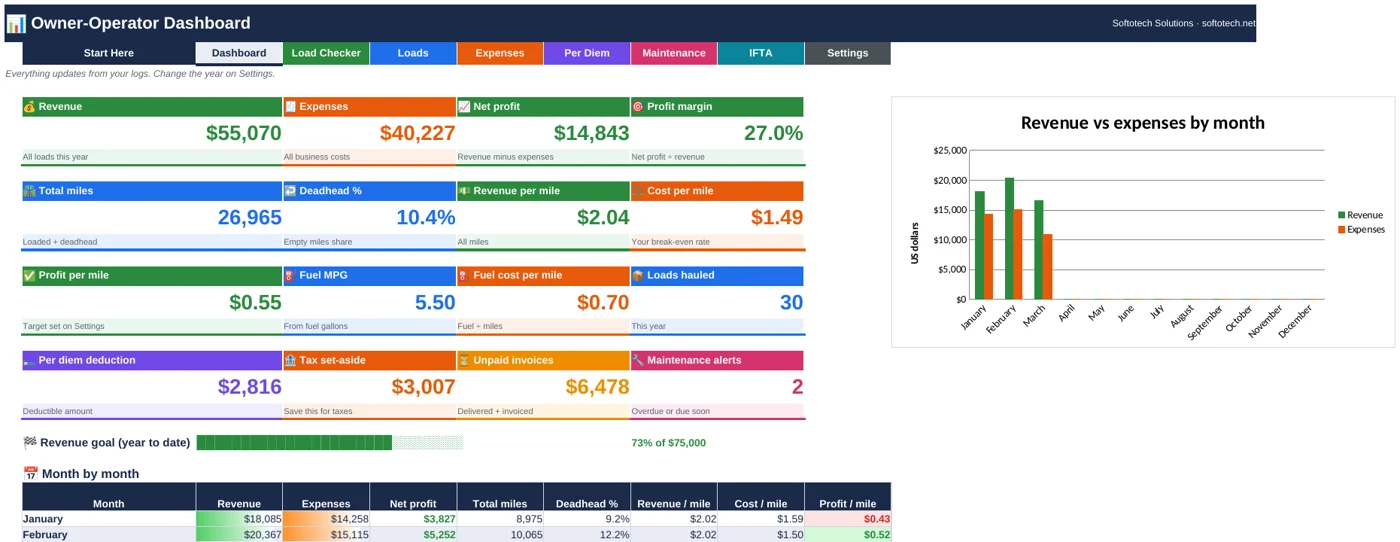Select January revenue cell $18,085

pyautogui.click(x=239, y=519)
